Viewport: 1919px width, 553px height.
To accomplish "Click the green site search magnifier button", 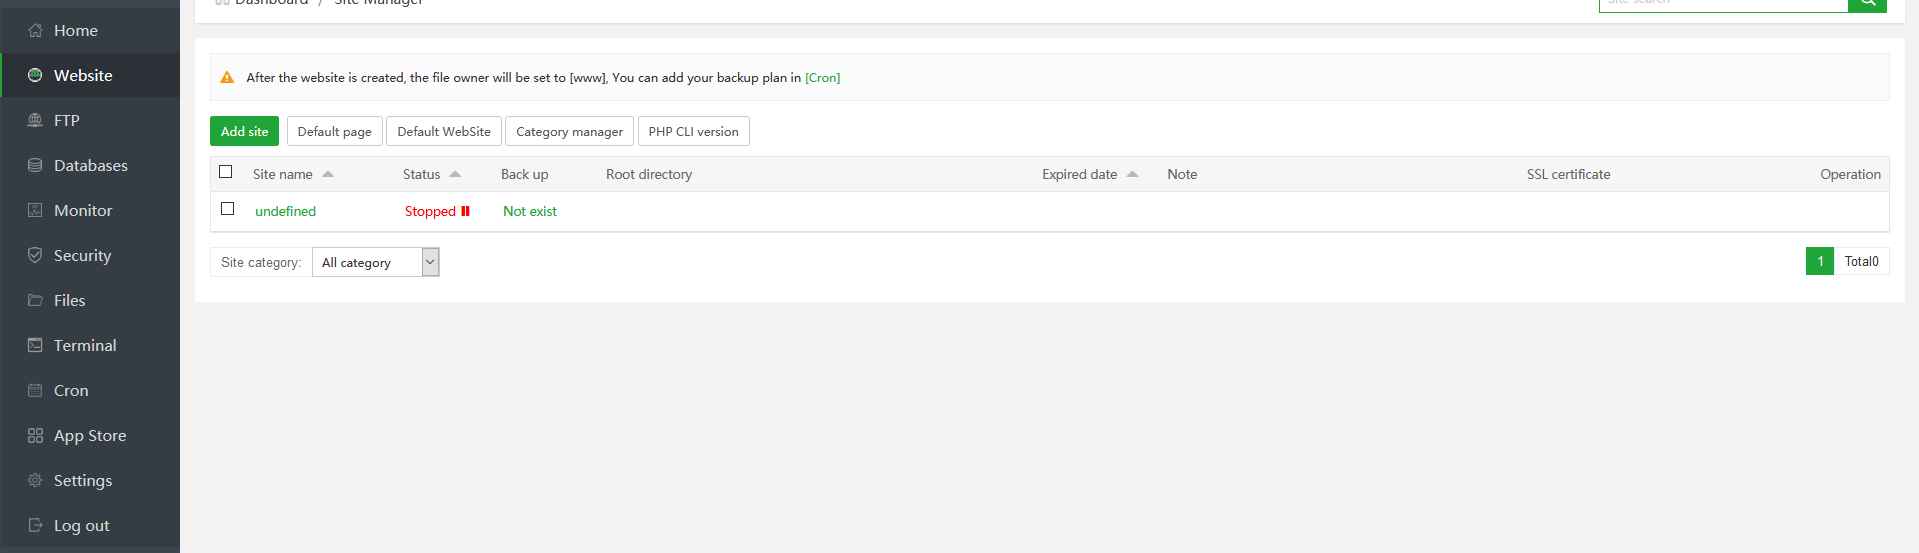I will tap(1867, 3).
